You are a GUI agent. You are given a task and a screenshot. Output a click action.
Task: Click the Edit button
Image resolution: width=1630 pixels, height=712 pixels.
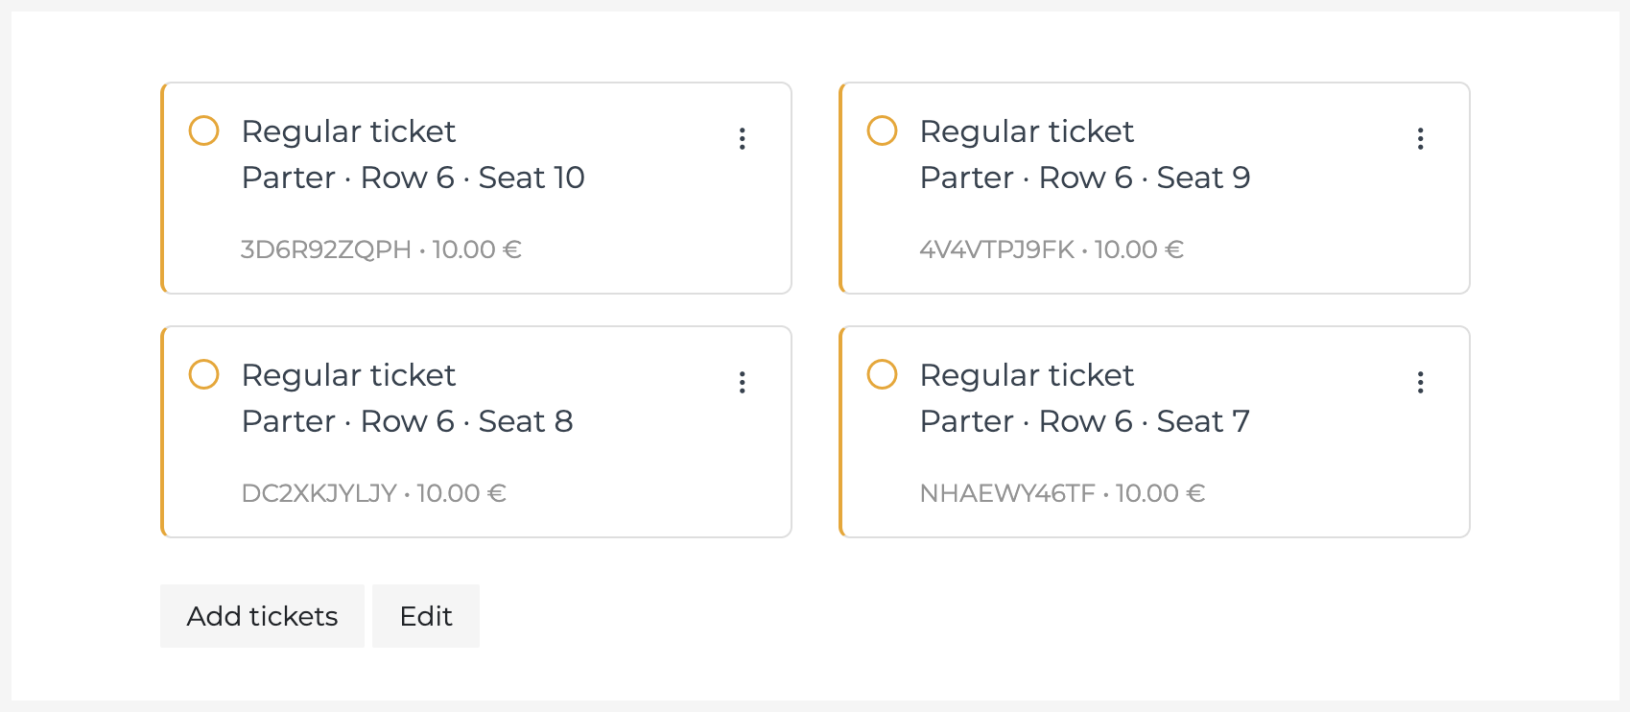[425, 616]
